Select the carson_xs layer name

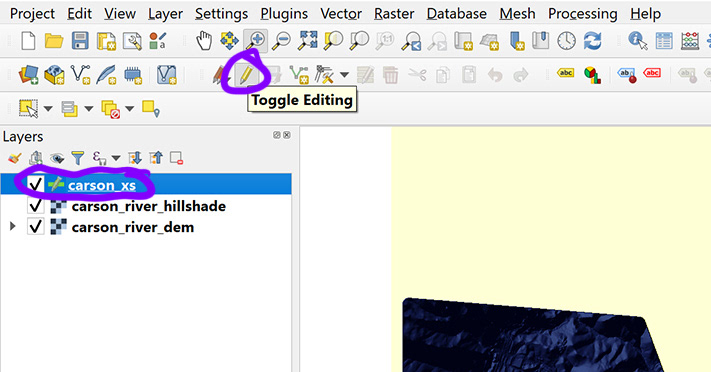click(x=102, y=185)
